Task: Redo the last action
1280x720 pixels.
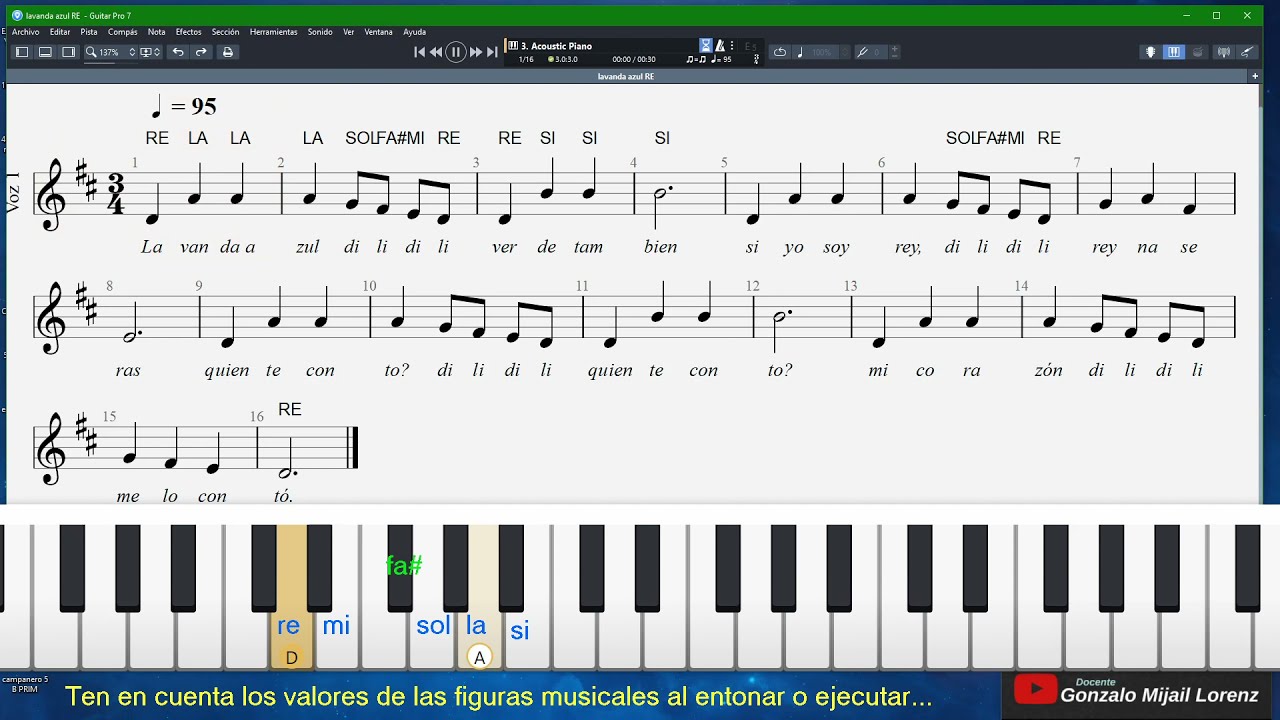Action: (201, 52)
